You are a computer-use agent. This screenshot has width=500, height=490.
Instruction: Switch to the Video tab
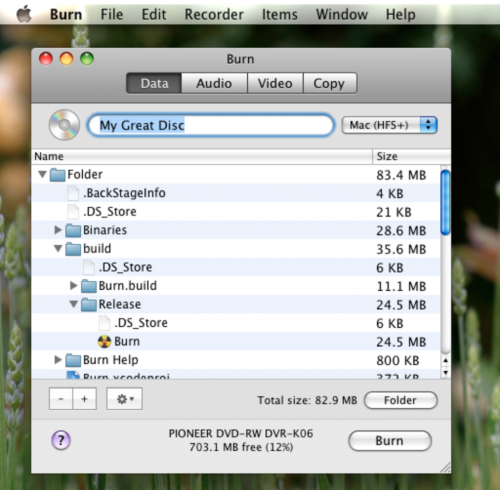pyautogui.click(x=275, y=83)
